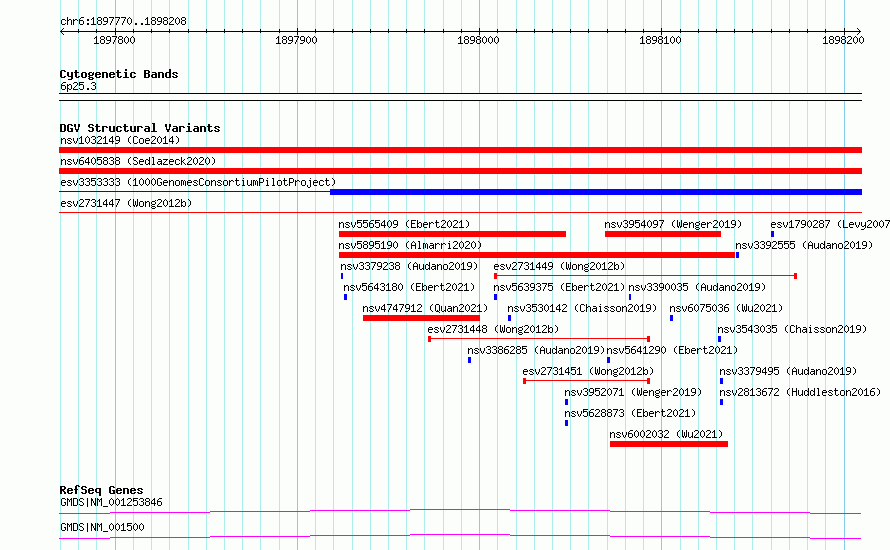Viewport: 890px width, 550px height.
Task: Open the esv2731449 (Wong2012b) label
Action: click(559, 266)
